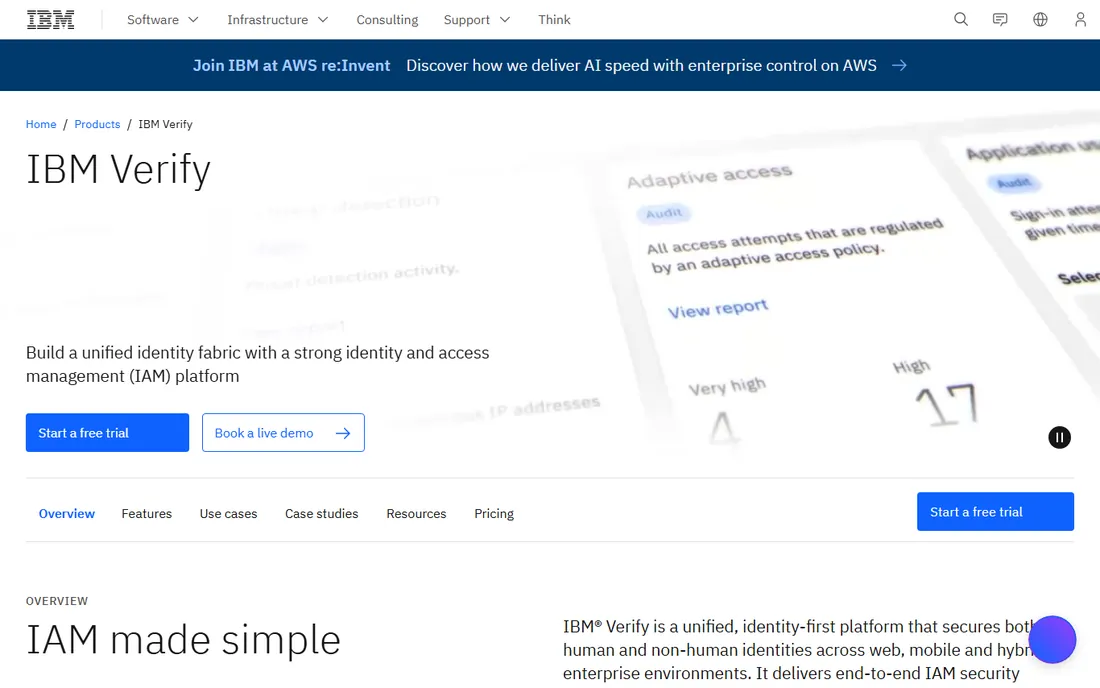Click the IBM Verify page heading

(x=118, y=170)
